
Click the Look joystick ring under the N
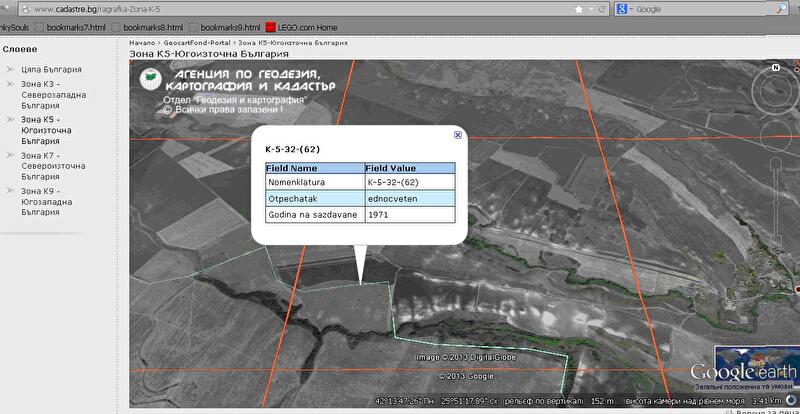pos(776,91)
